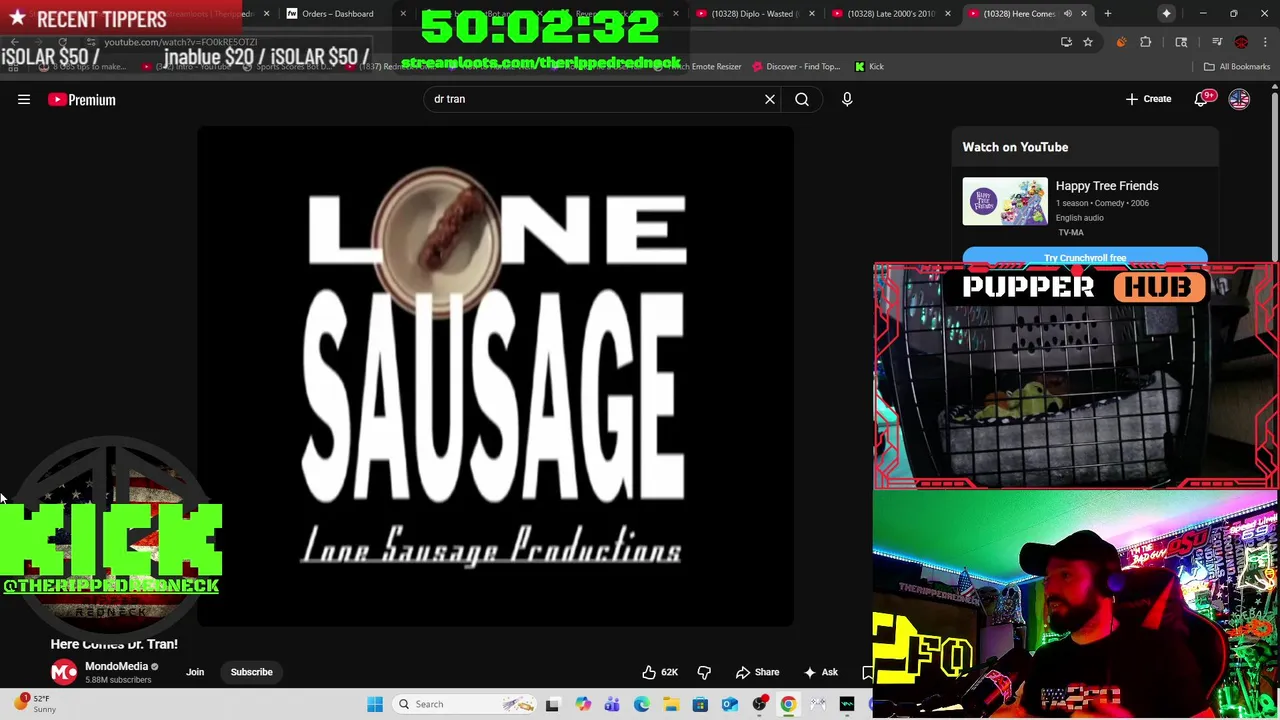Open the Happy Tree Friends thumbnail
1280x720 pixels.
pos(1005,201)
